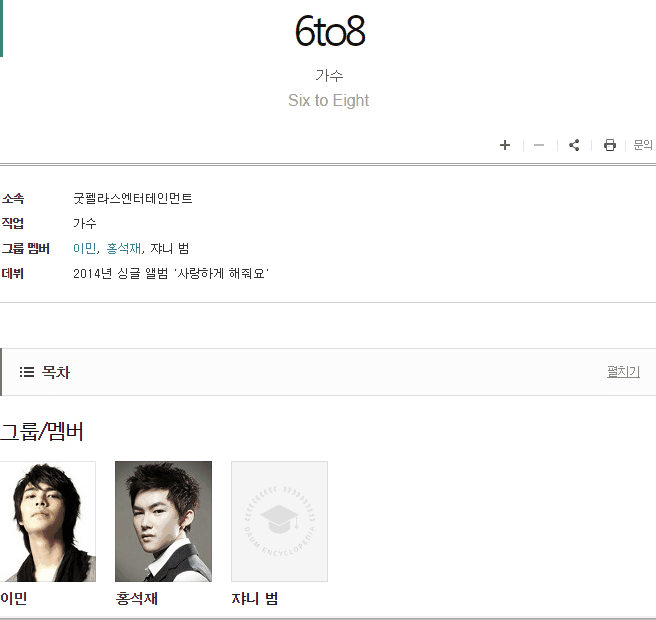Click the 굿펠라스엔터테인먼트 agency text
Screen dimensions: 656x620
pyautogui.click(x=133, y=198)
